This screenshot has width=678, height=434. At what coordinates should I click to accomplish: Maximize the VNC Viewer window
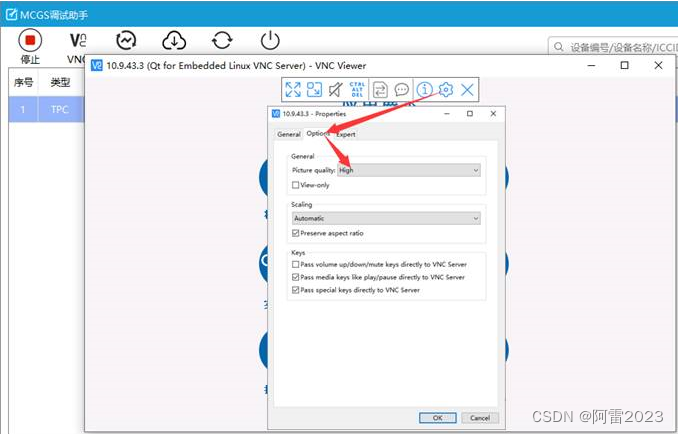(624, 65)
